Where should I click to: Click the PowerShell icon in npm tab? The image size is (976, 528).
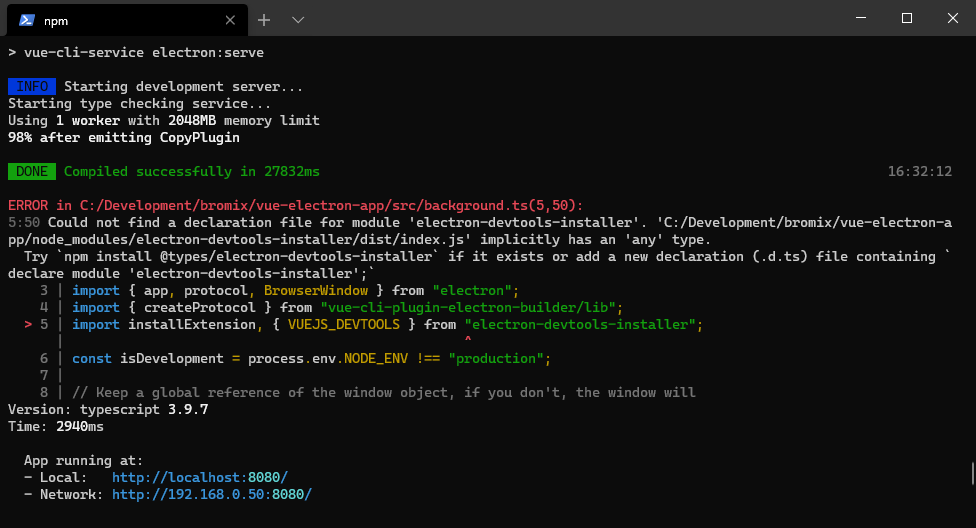point(27,20)
